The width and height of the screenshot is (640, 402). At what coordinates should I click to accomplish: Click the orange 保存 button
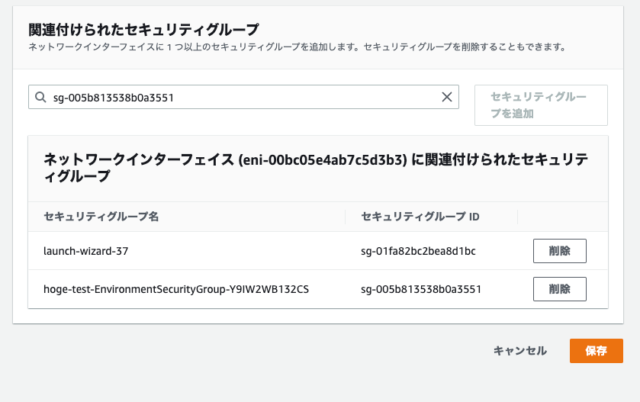[596, 351]
